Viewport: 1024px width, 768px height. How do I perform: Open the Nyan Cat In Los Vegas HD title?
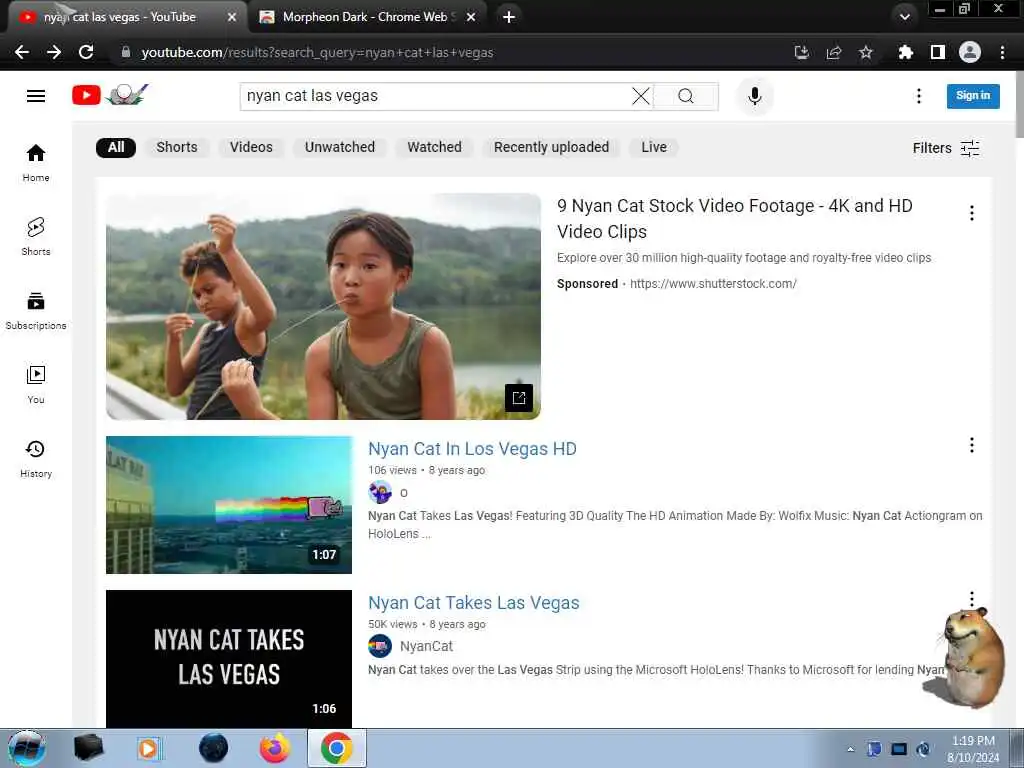pos(472,449)
